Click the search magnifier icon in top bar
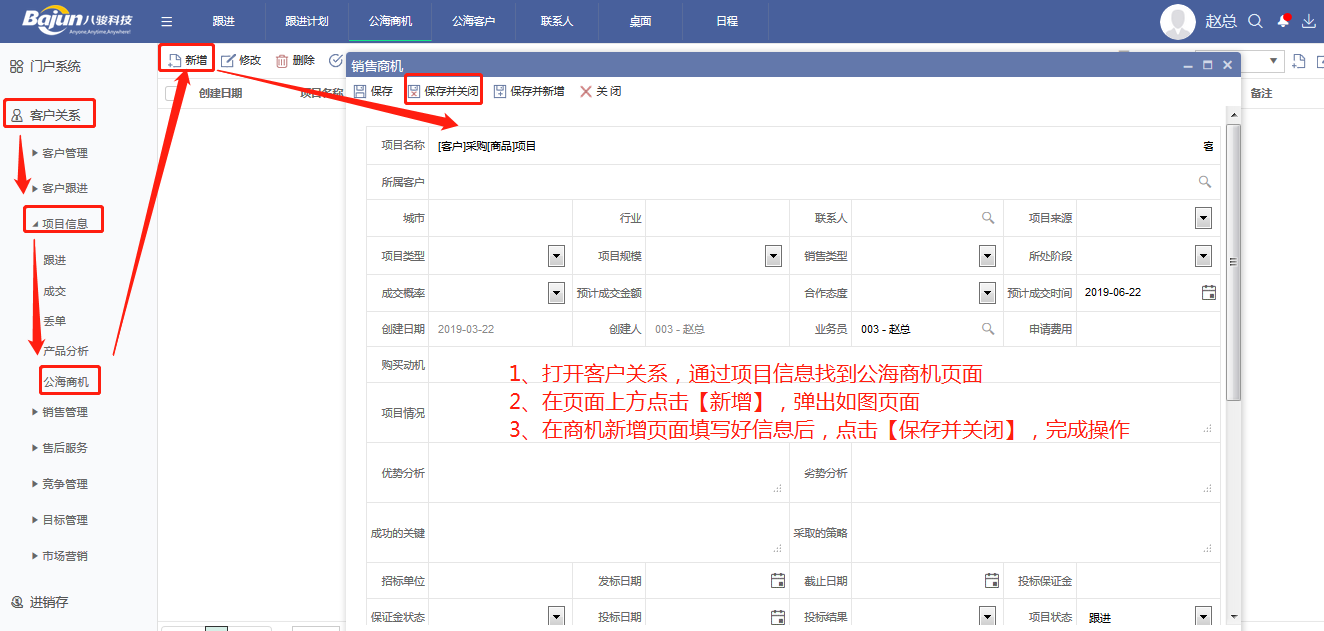The height and width of the screenshot is (631, 1324). pyautogui.click(x=1256, y=21)
